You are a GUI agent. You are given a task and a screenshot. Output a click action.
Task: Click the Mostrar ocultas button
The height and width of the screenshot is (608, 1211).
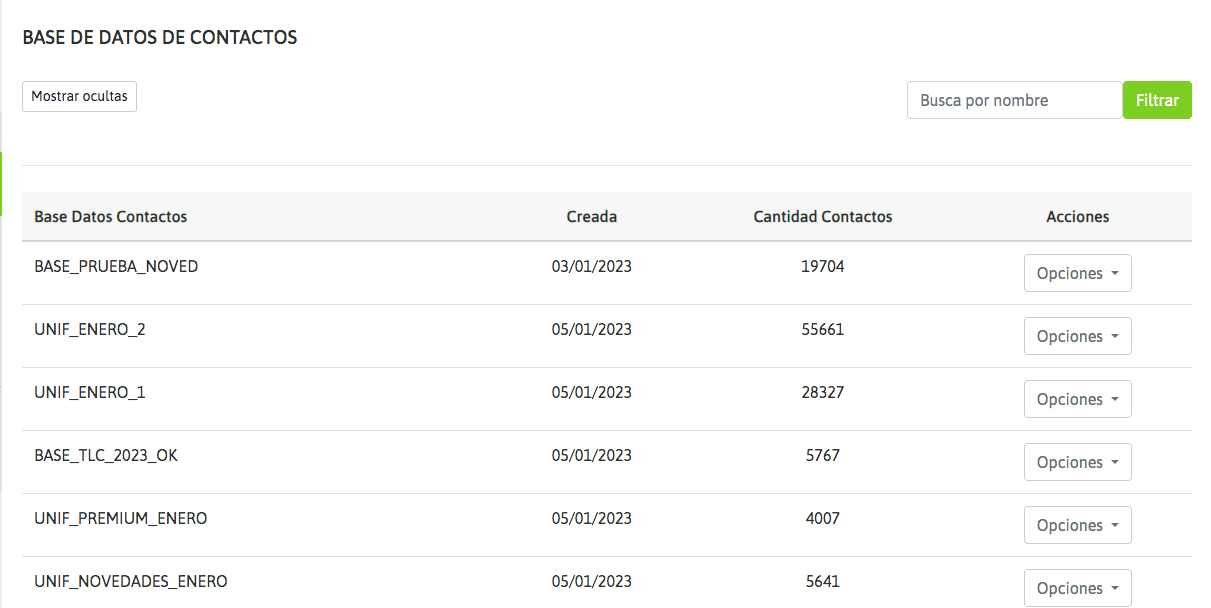coord(79,97)
